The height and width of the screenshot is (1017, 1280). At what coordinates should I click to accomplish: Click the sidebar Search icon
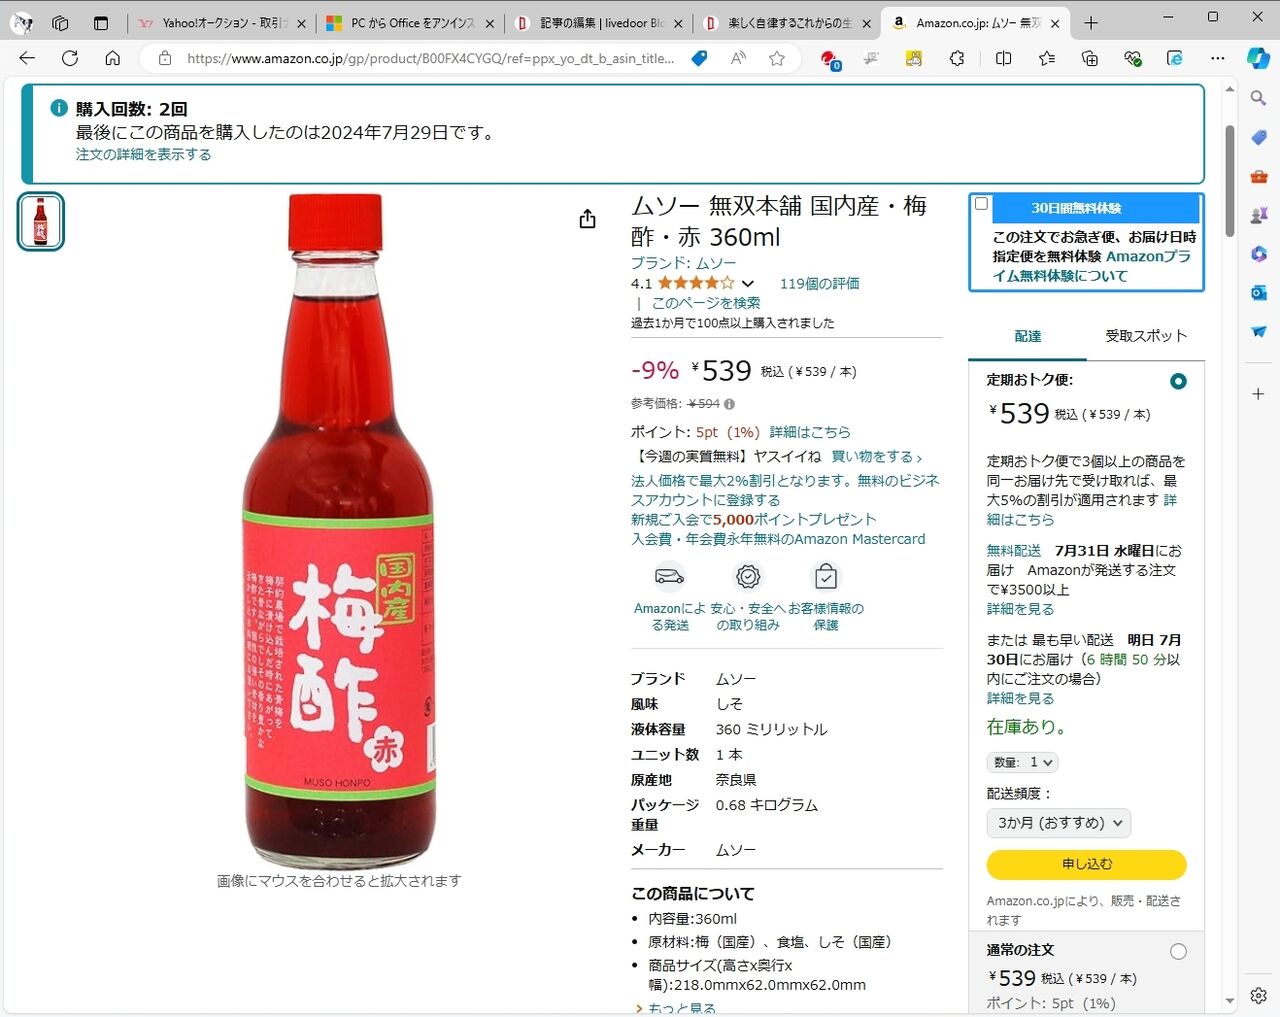(1259, 98)
